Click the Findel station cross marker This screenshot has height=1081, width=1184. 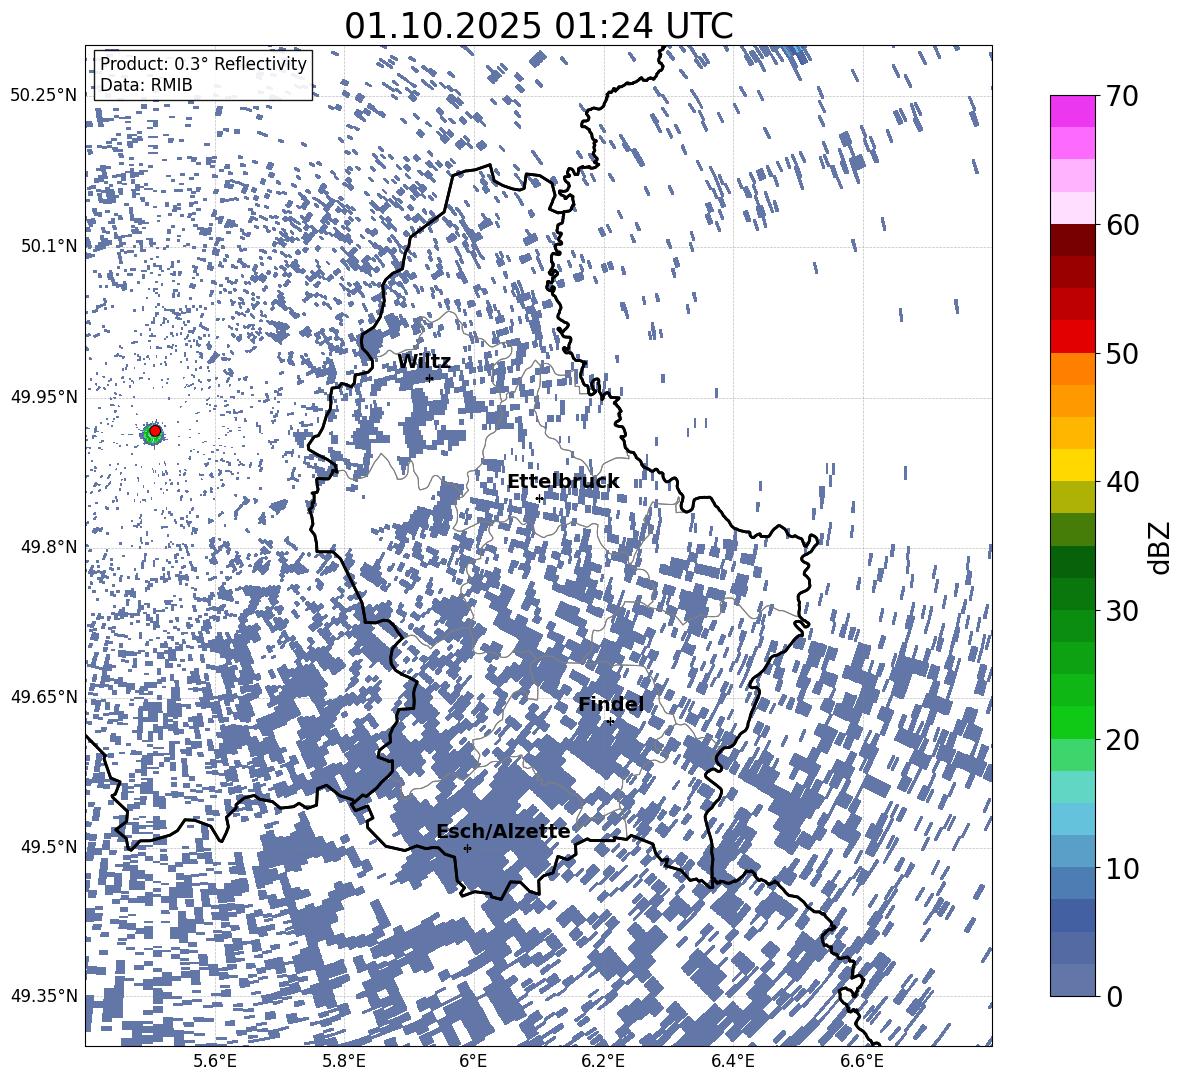point(610,721)
